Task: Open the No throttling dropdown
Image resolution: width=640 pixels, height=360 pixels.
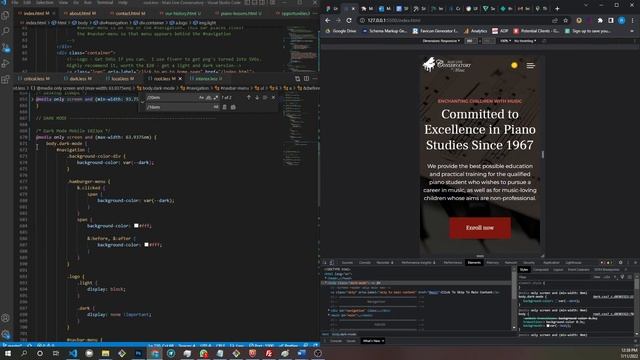Action: (525, 41)
